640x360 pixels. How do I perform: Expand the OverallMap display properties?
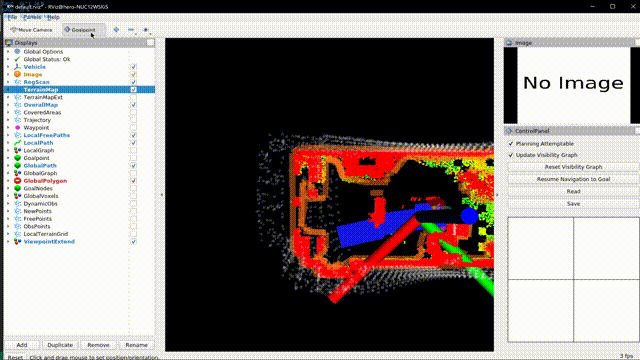(x=8, y=105)
